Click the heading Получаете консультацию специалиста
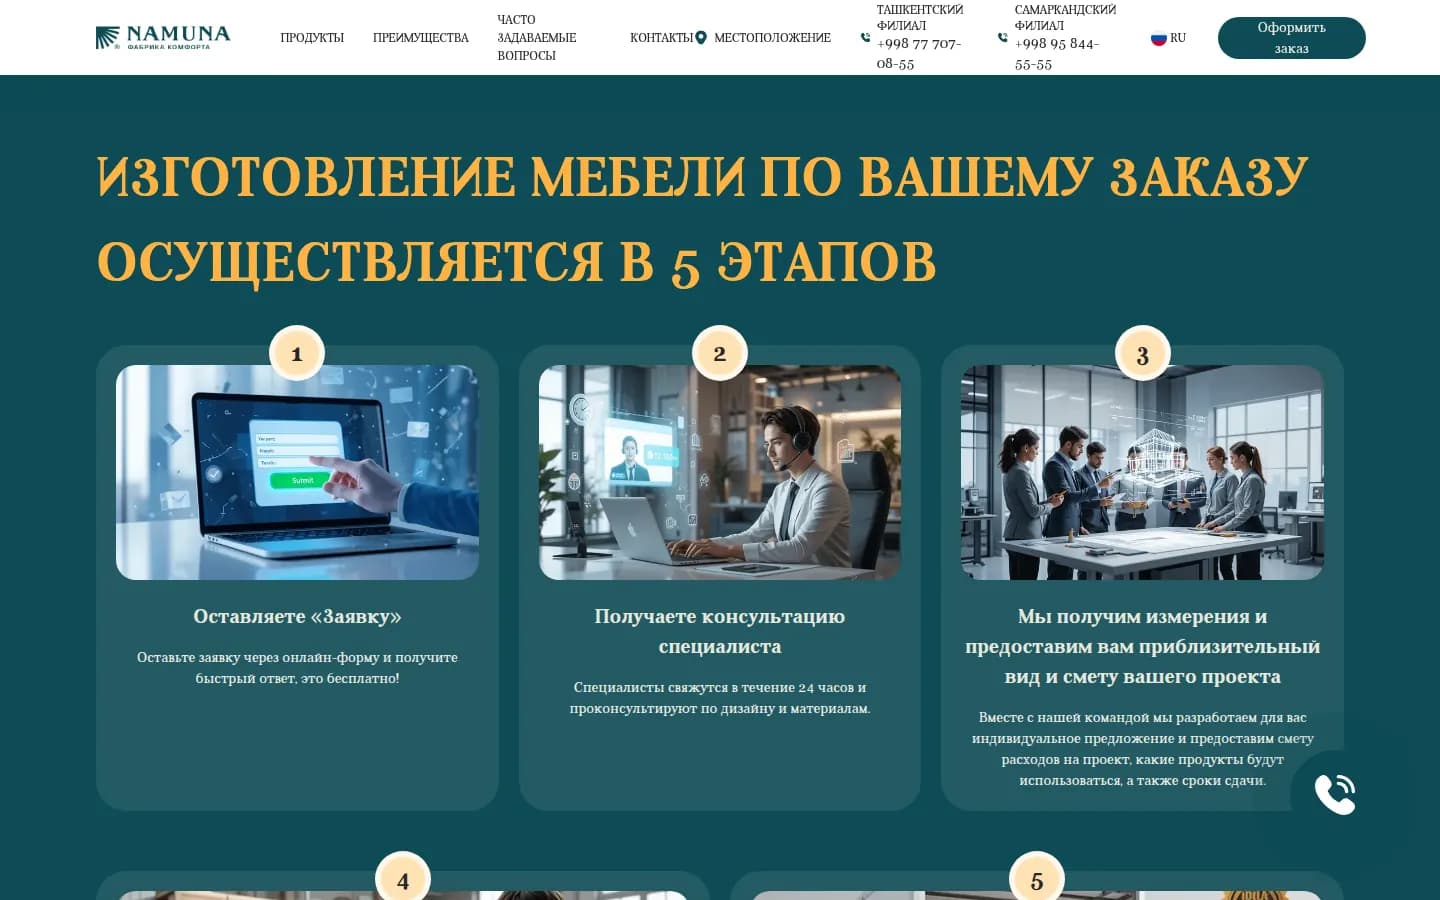Screen dimensions: 1440x900 pyautogui.click(x=720, y=632)
